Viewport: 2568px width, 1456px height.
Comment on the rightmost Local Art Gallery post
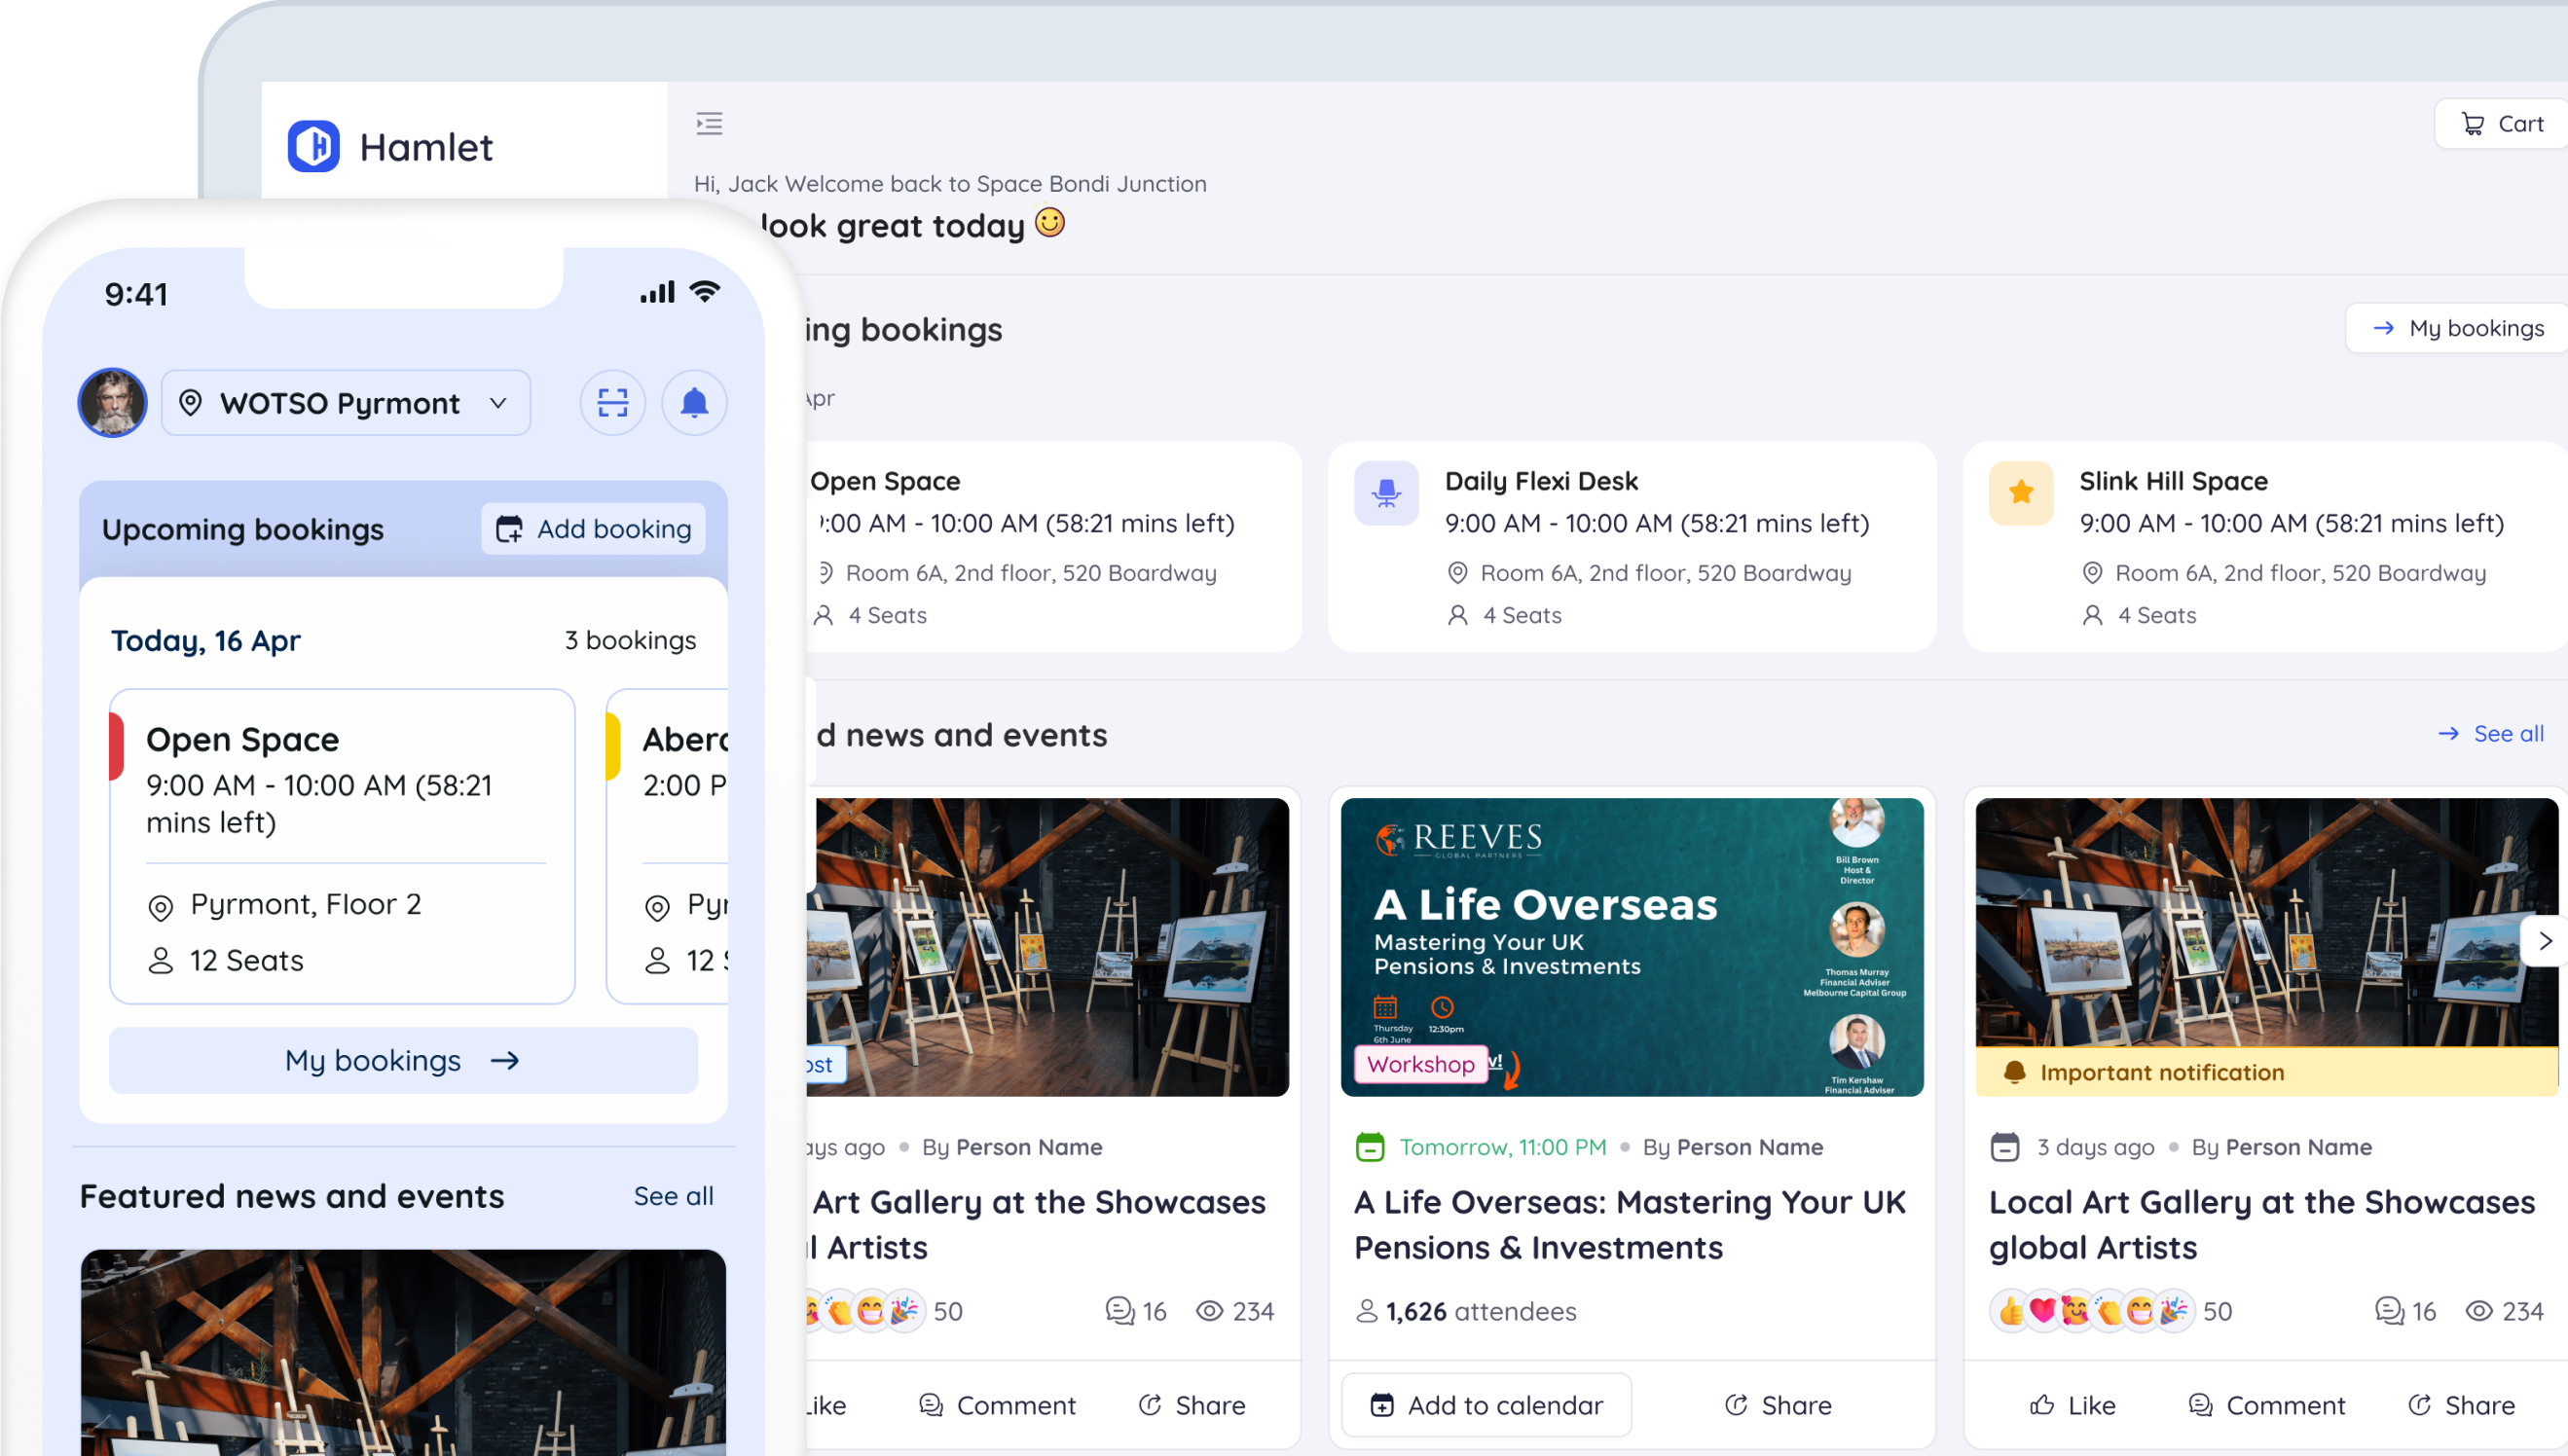click(x=2266, y=1405)
